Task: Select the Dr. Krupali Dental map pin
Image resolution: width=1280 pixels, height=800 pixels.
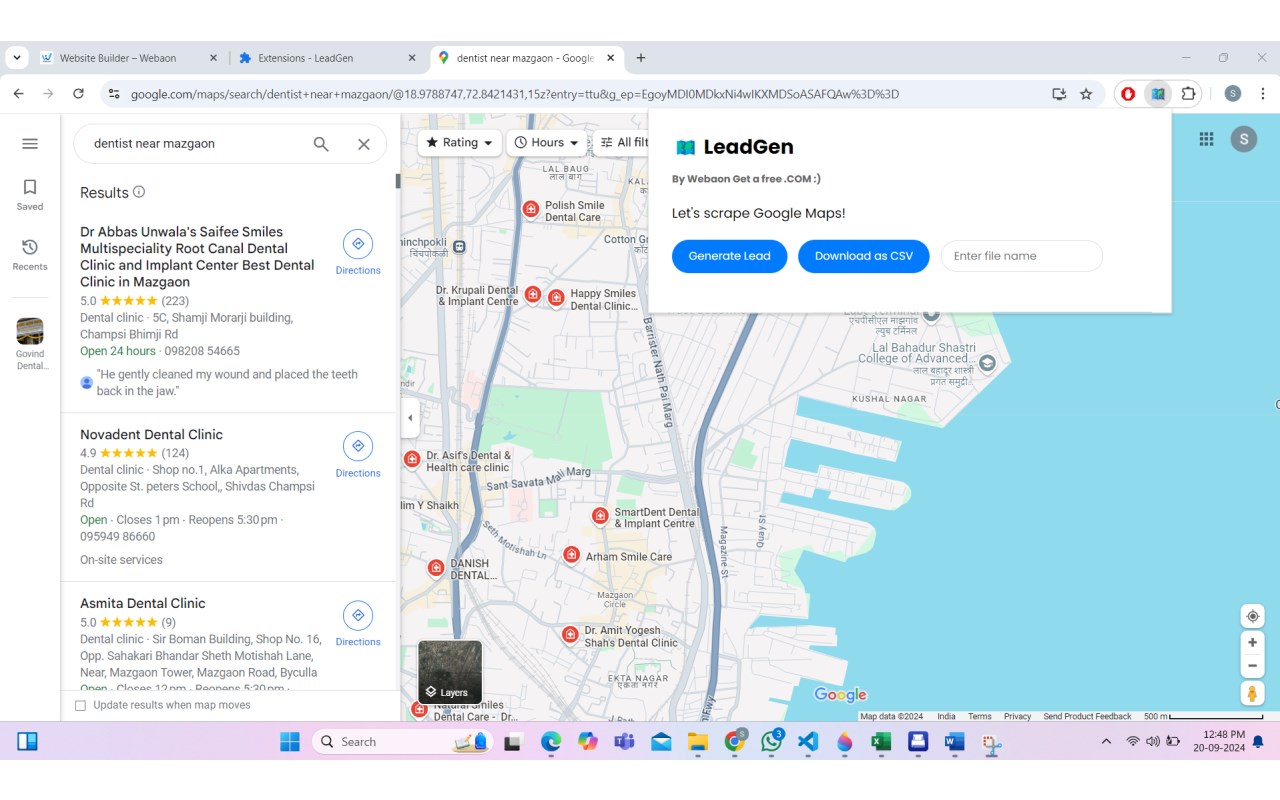Action: point(533,294)
